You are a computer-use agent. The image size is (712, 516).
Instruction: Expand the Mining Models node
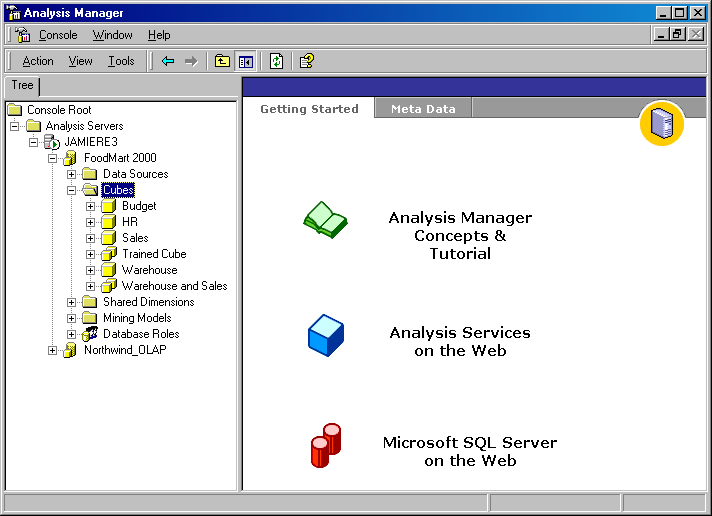pyautogui.click(x=71, y=318)
